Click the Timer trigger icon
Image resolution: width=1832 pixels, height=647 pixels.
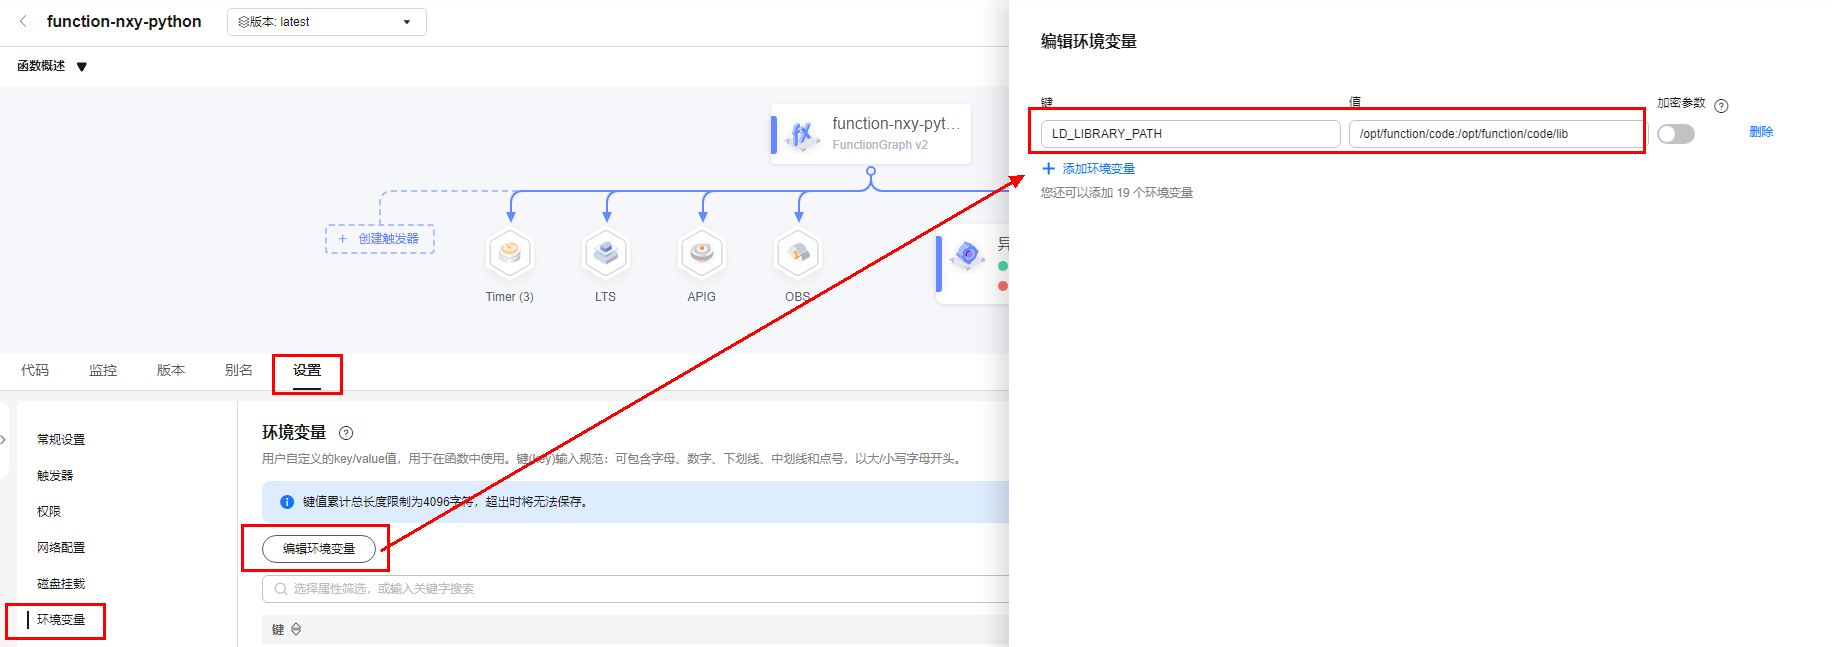pos(510,254)
